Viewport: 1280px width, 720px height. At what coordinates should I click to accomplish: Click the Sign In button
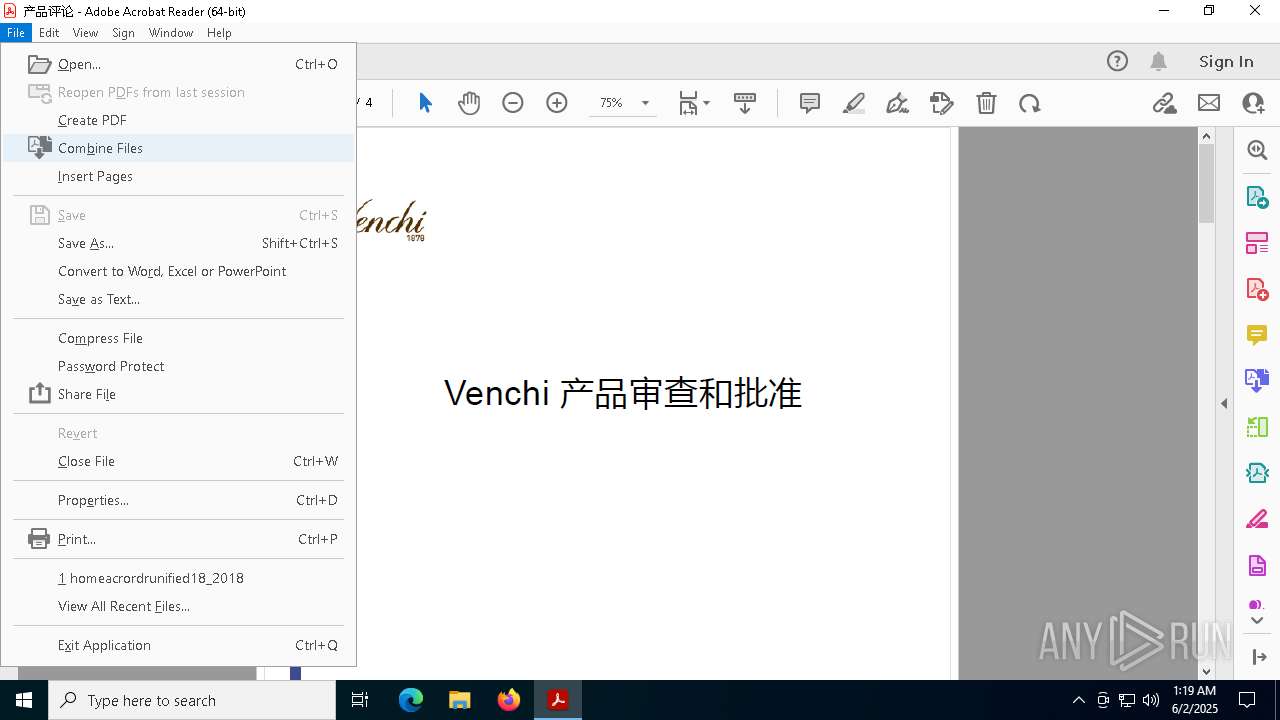point(1226,61)
